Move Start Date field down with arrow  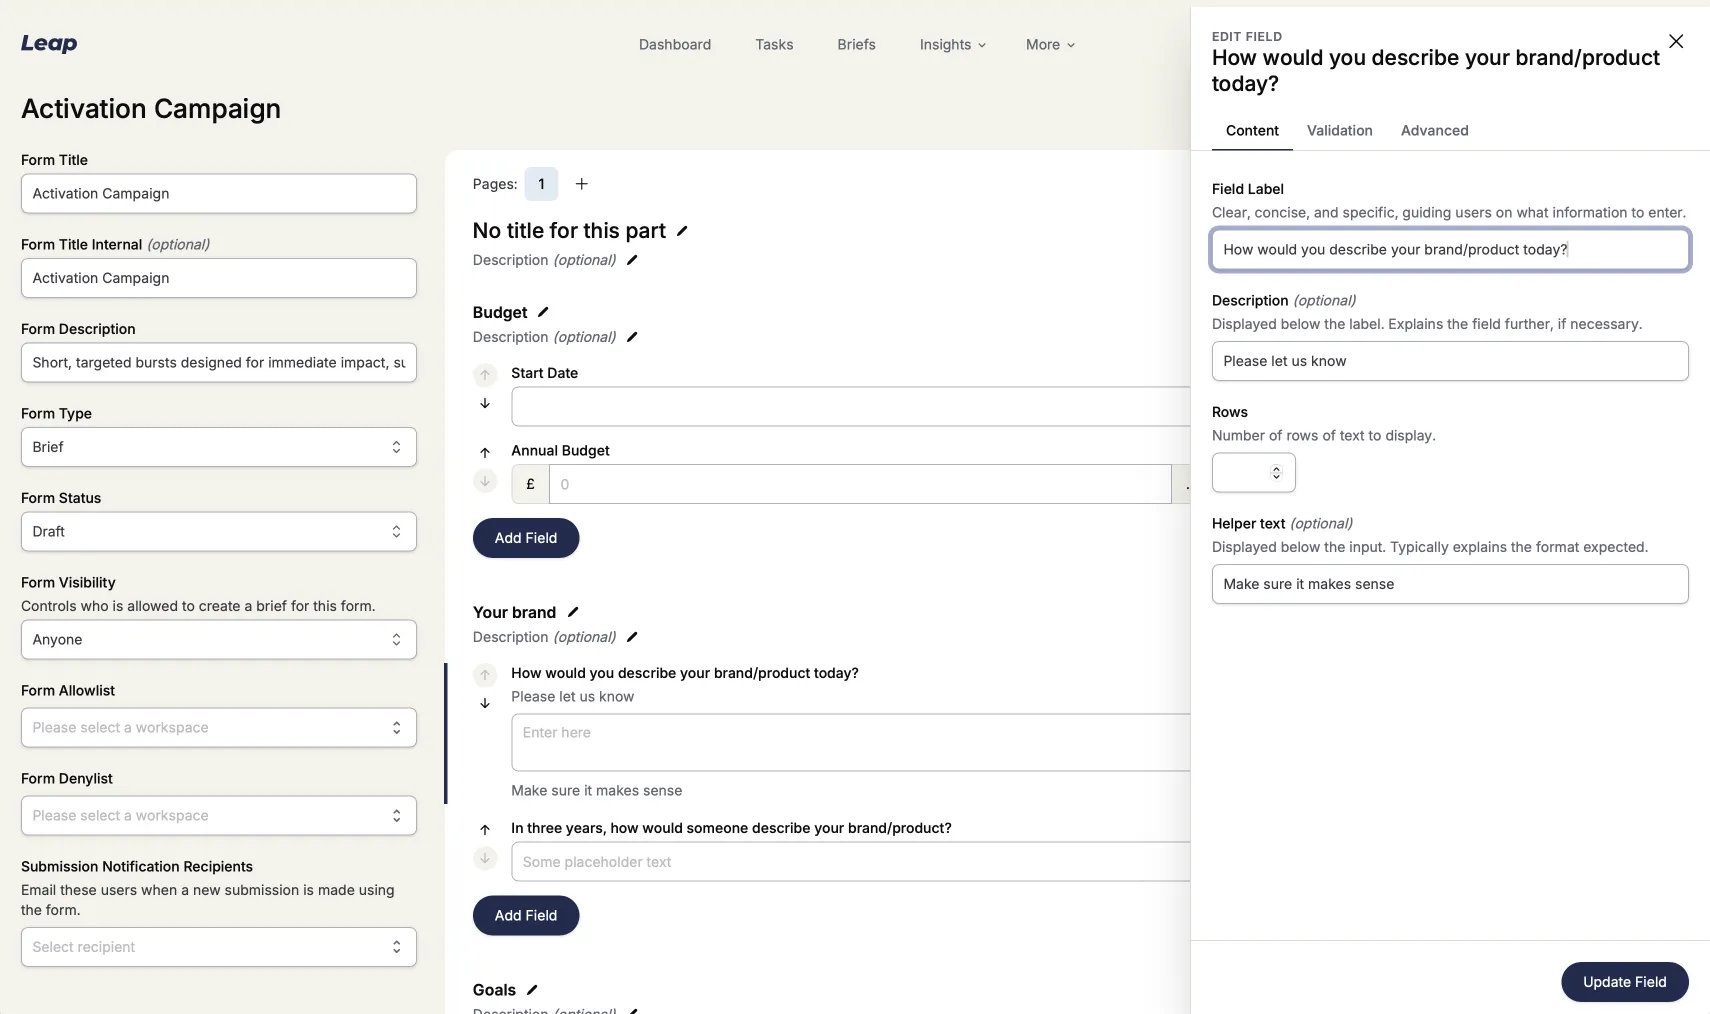[485, 403]
